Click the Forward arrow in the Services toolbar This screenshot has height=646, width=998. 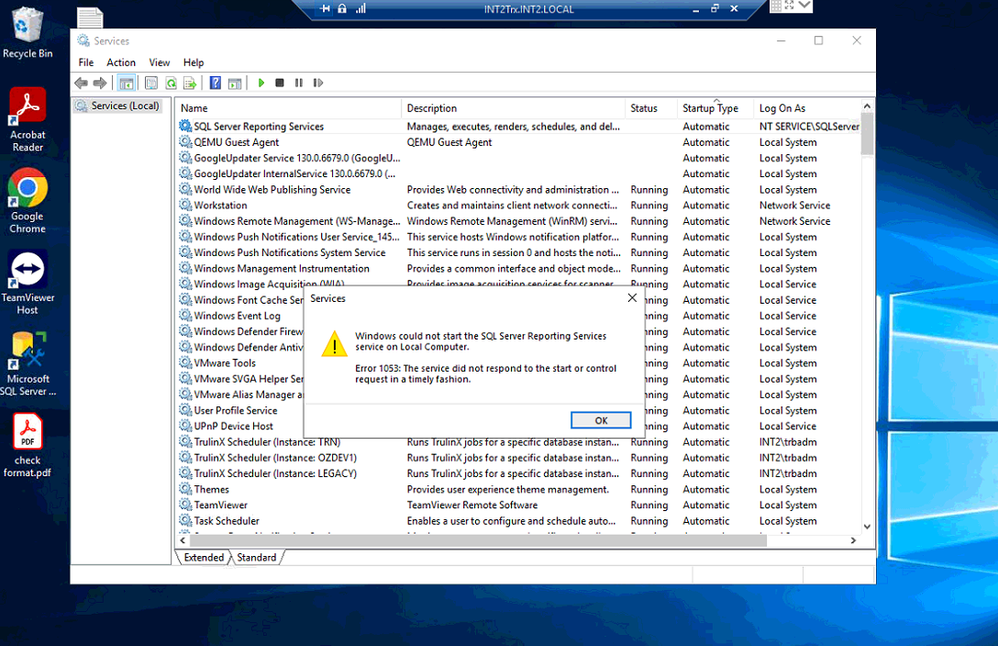tap(100, 83)
